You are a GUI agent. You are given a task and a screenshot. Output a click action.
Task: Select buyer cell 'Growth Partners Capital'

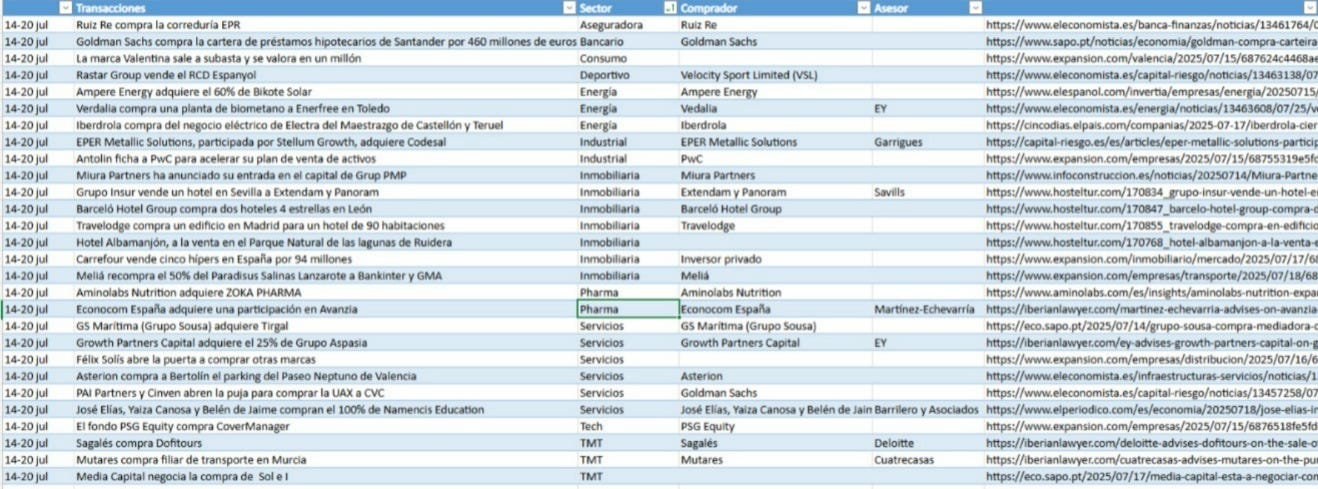point(775,343)
